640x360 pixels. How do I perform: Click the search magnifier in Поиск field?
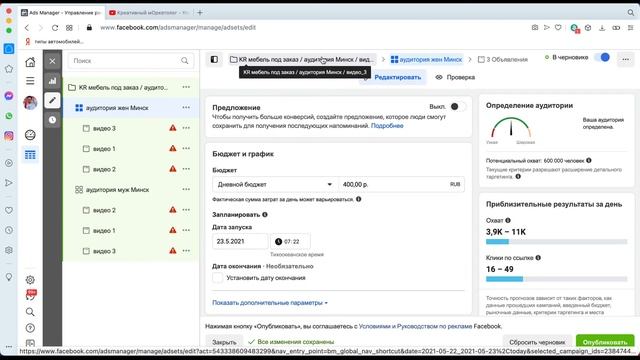[184, 61]
